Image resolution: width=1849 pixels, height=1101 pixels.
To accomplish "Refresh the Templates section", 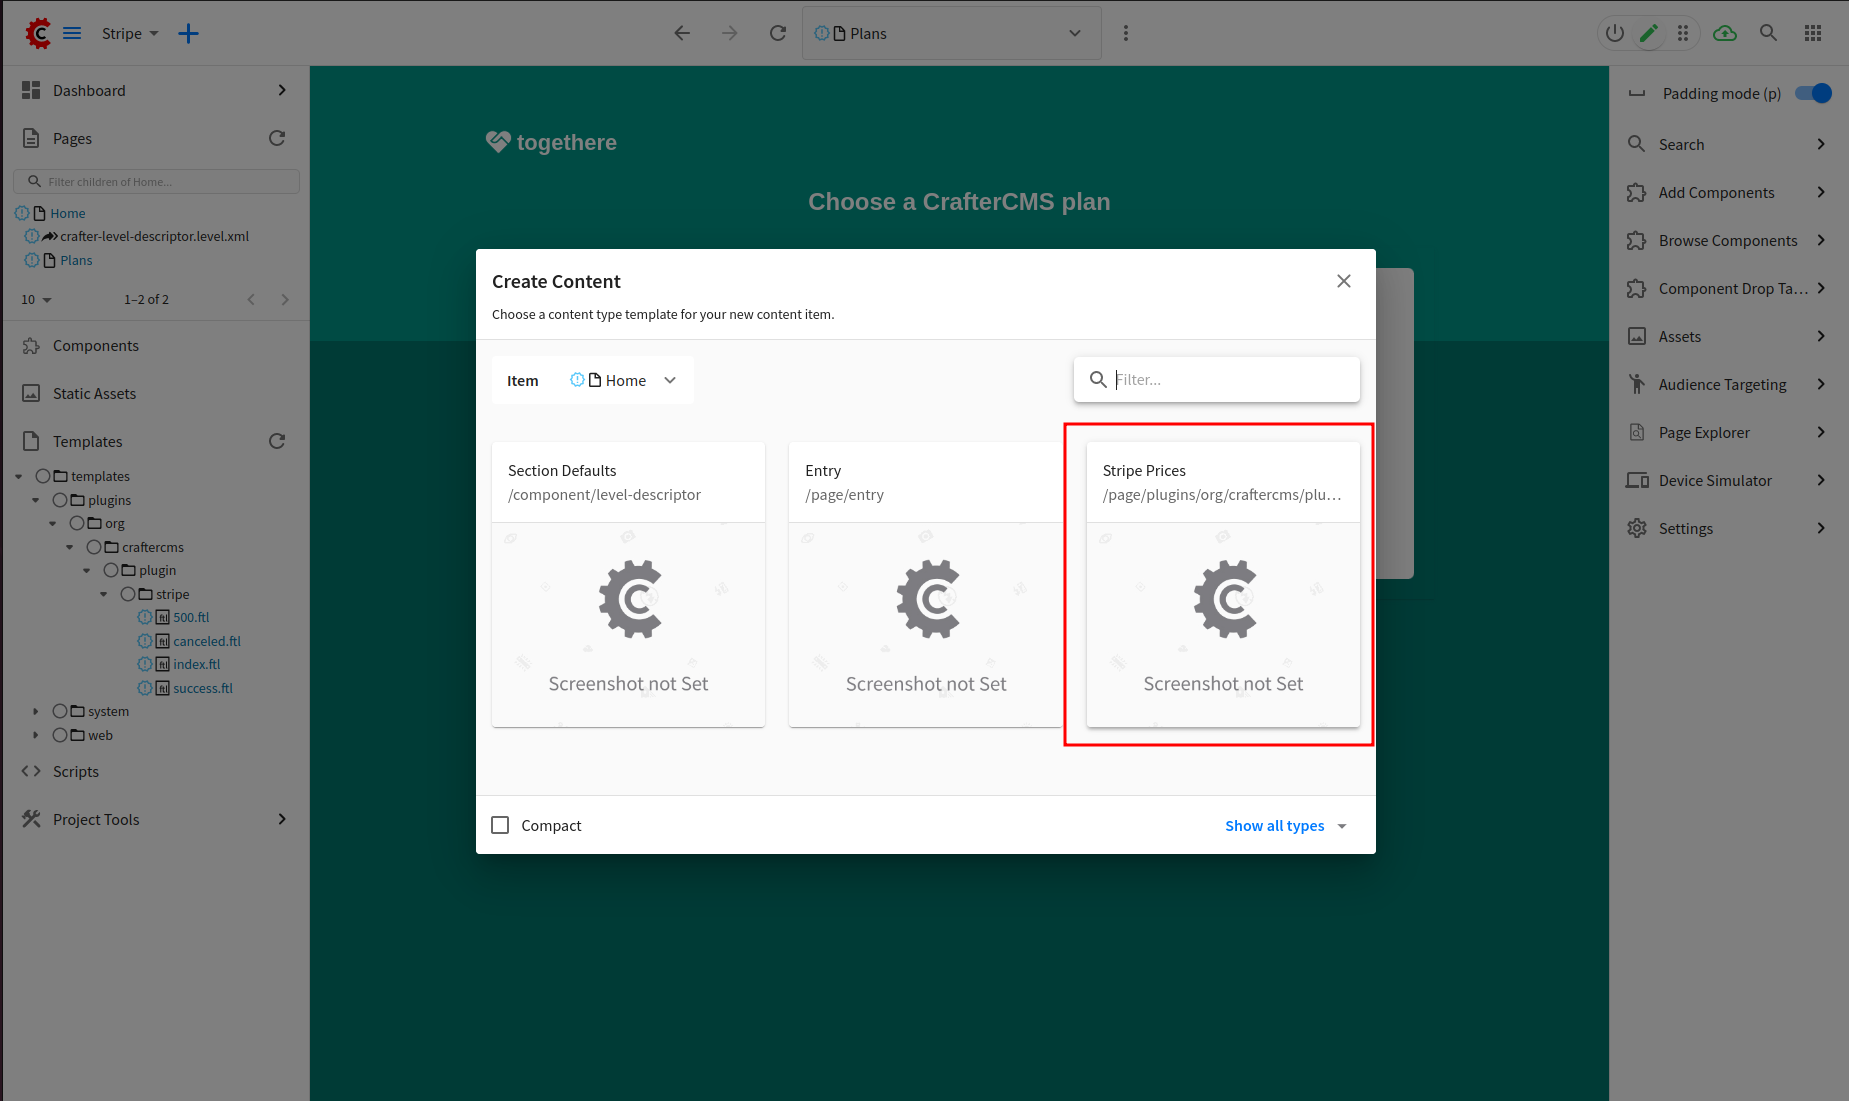I will click(x=277, y=441).
